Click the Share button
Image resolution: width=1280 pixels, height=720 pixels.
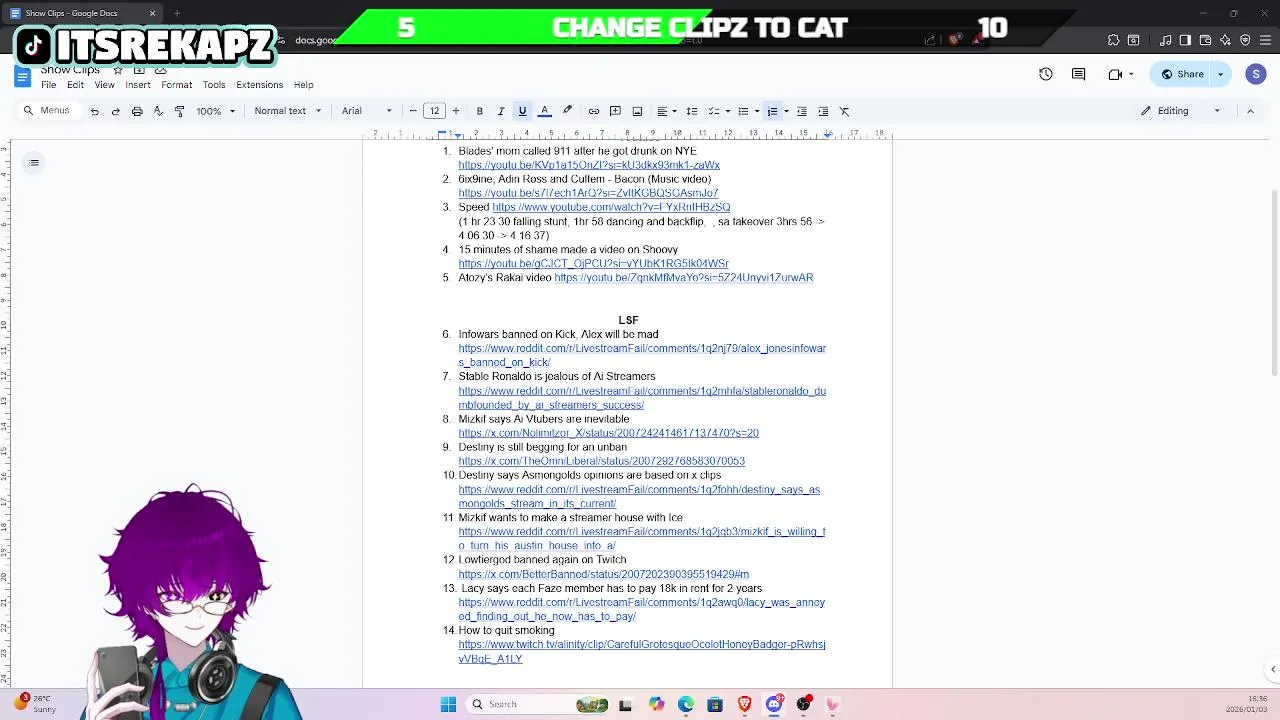[x=1182, y=74]
